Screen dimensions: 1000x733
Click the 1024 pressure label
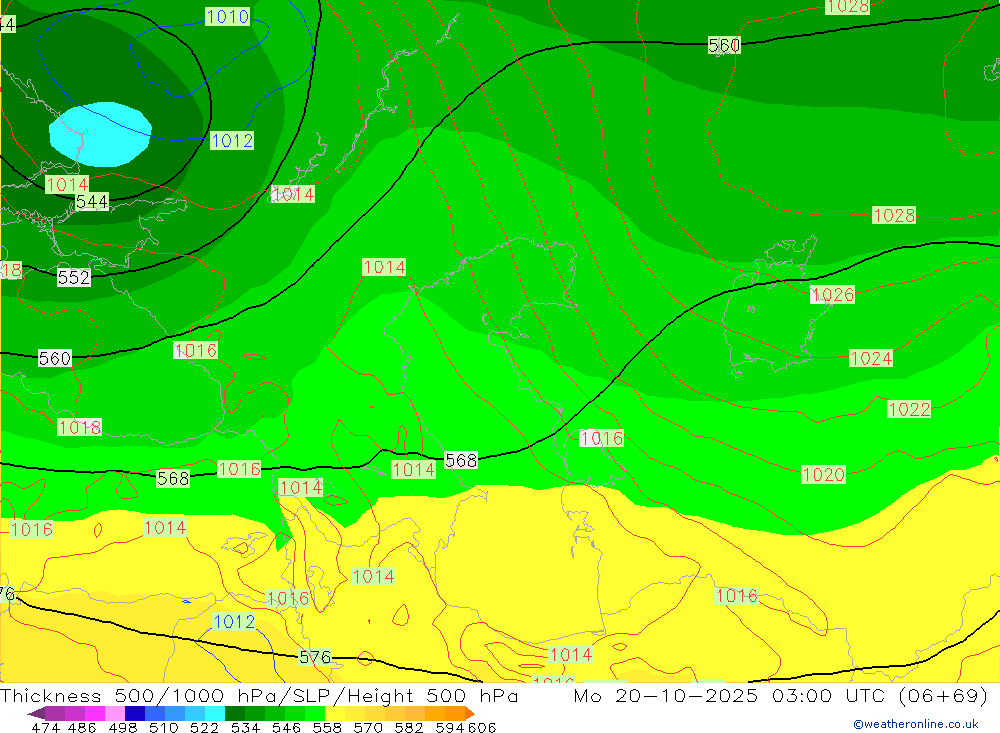click(871, 359)
